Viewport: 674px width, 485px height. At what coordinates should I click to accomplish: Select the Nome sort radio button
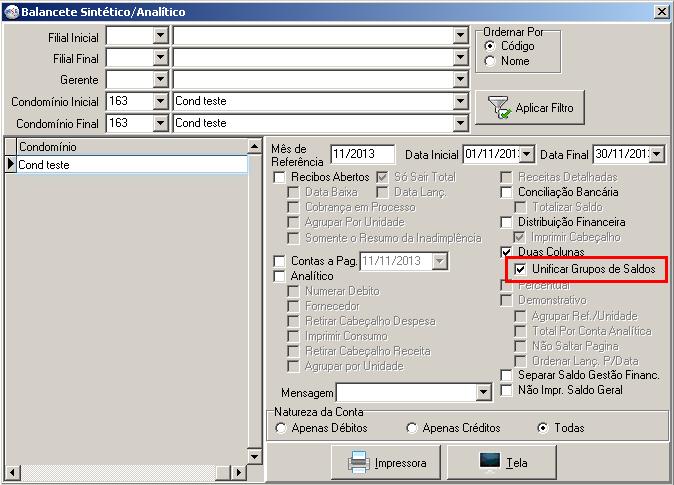tap(490, 61)
